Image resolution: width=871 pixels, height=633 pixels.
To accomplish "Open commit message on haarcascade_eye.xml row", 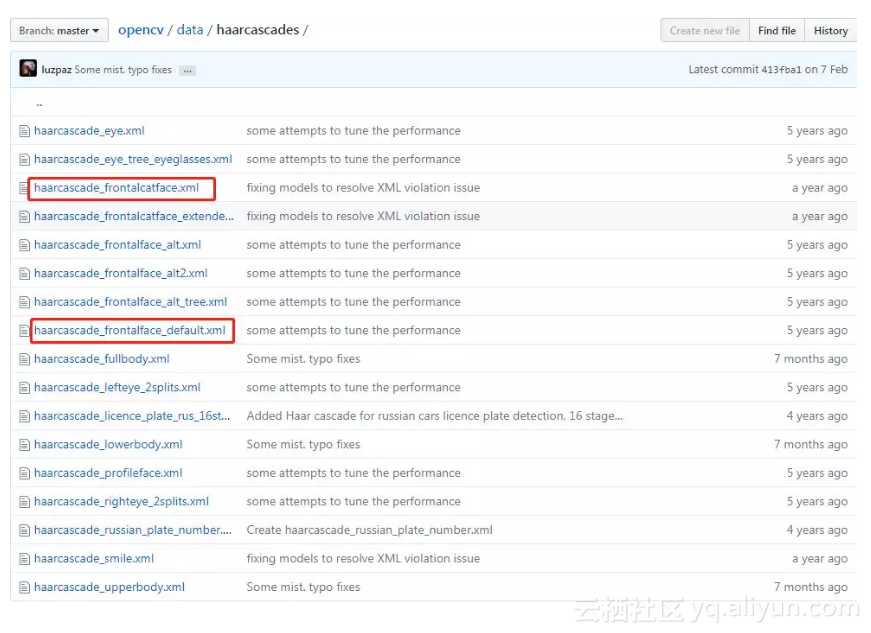I will point(353,130).
